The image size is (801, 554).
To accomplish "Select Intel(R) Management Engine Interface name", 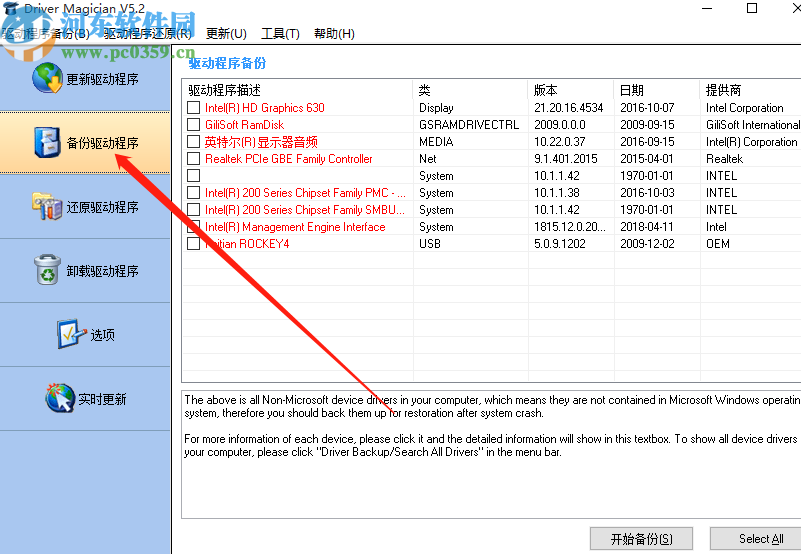I will pyautogui.click(x=295, y=227).
